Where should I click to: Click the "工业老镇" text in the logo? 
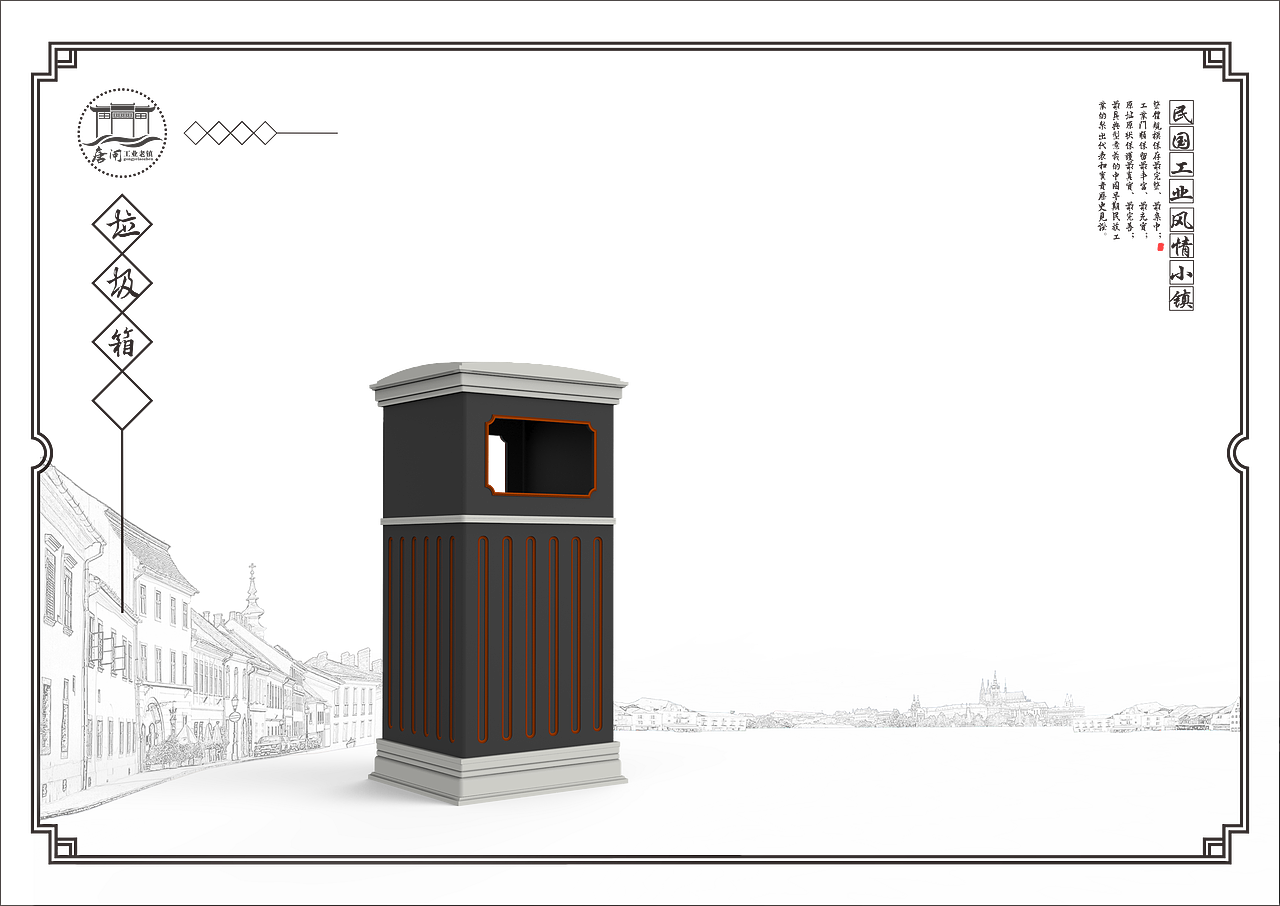(138, 153)
